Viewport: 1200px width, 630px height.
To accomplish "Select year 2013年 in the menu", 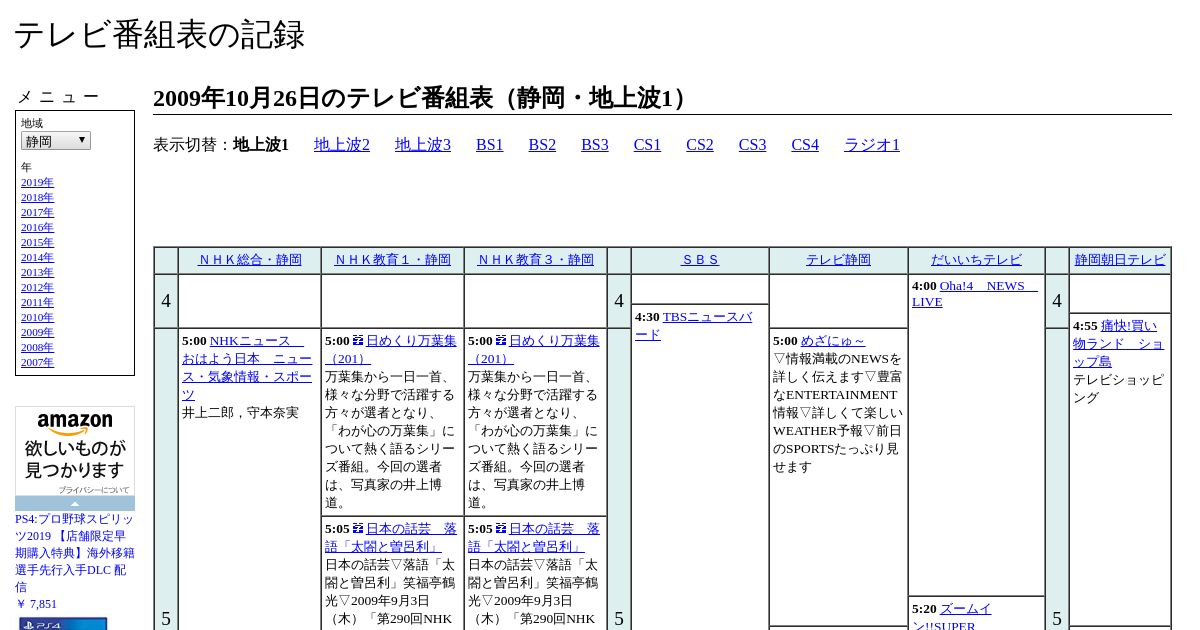I will (37, 272).
